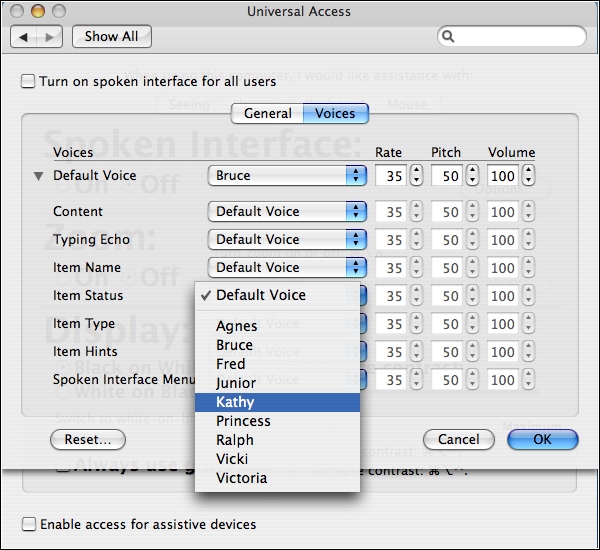Click the Typing Echo pitch stepper

(x=473, y=239)
